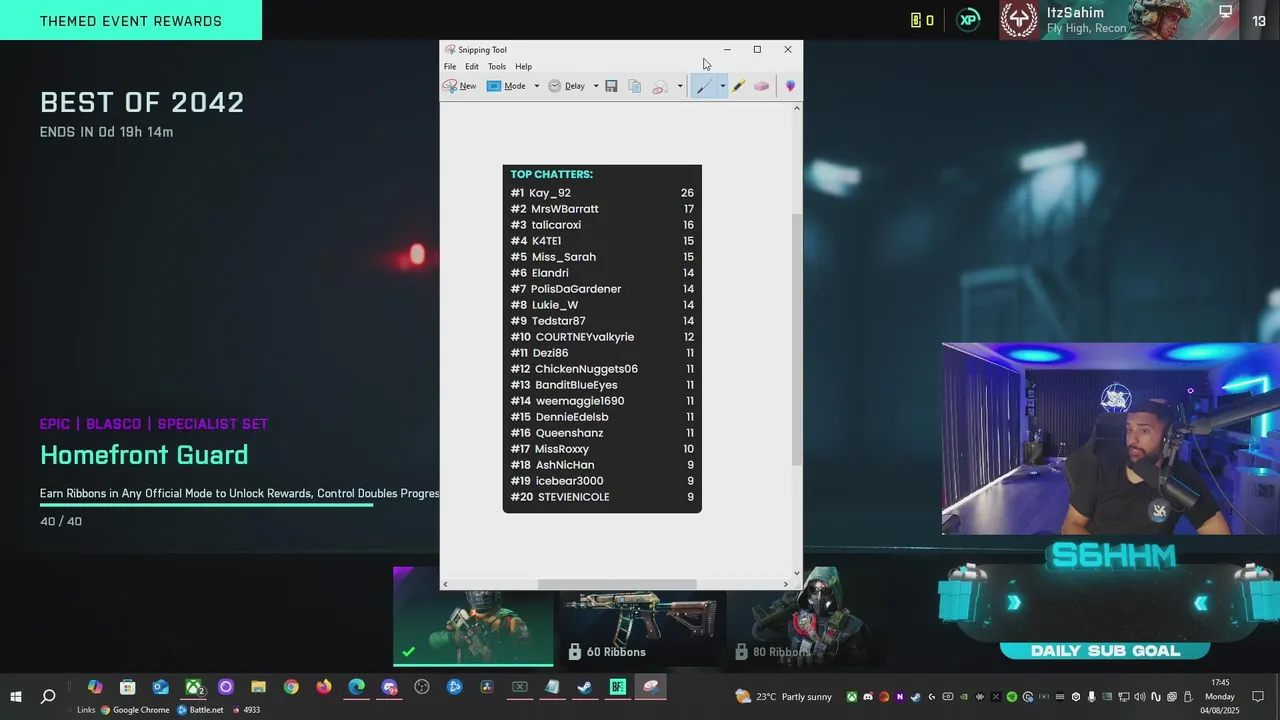Open the Help menu in Snipping Tool
The width and height of the screenshot is (1280, 720).
(x=523, y=66)
